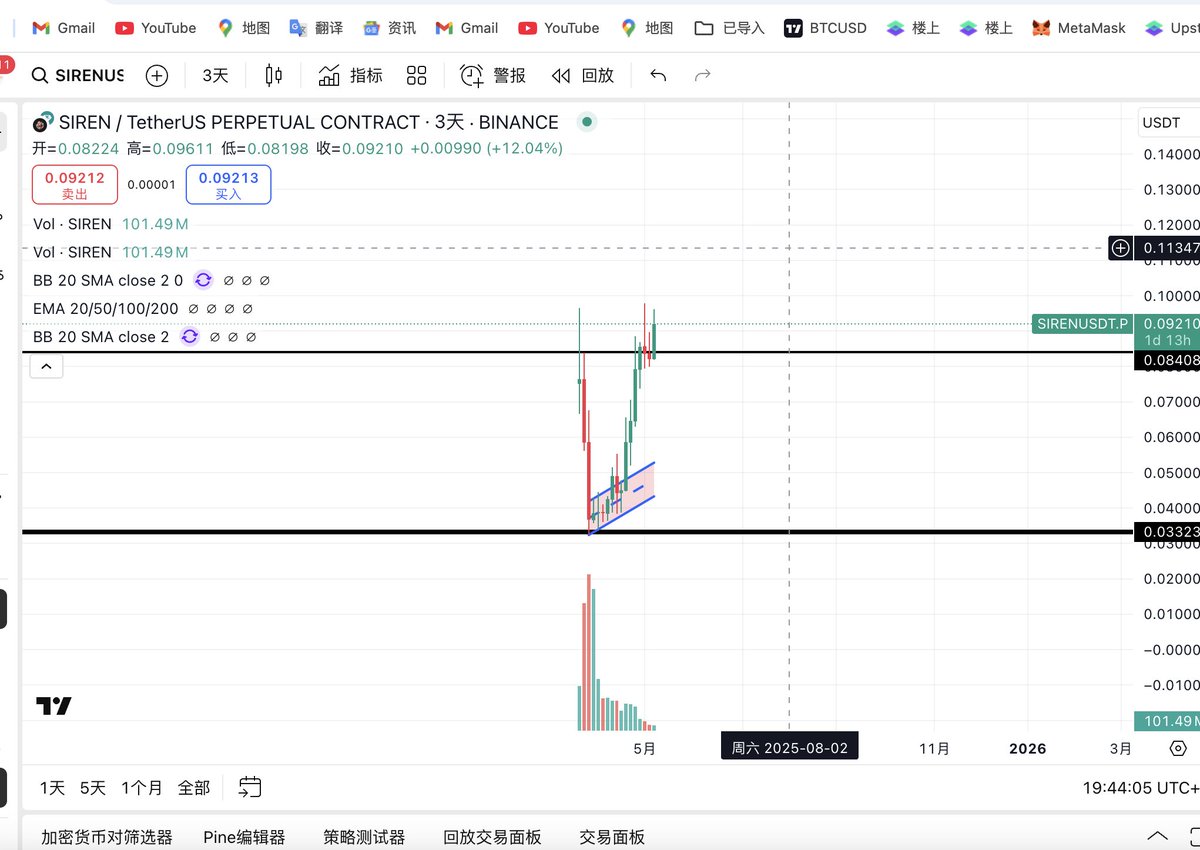Viewport: 1200px width, 850px height.
Task: Open the layout templates grid icon
Action: point(416,75)
